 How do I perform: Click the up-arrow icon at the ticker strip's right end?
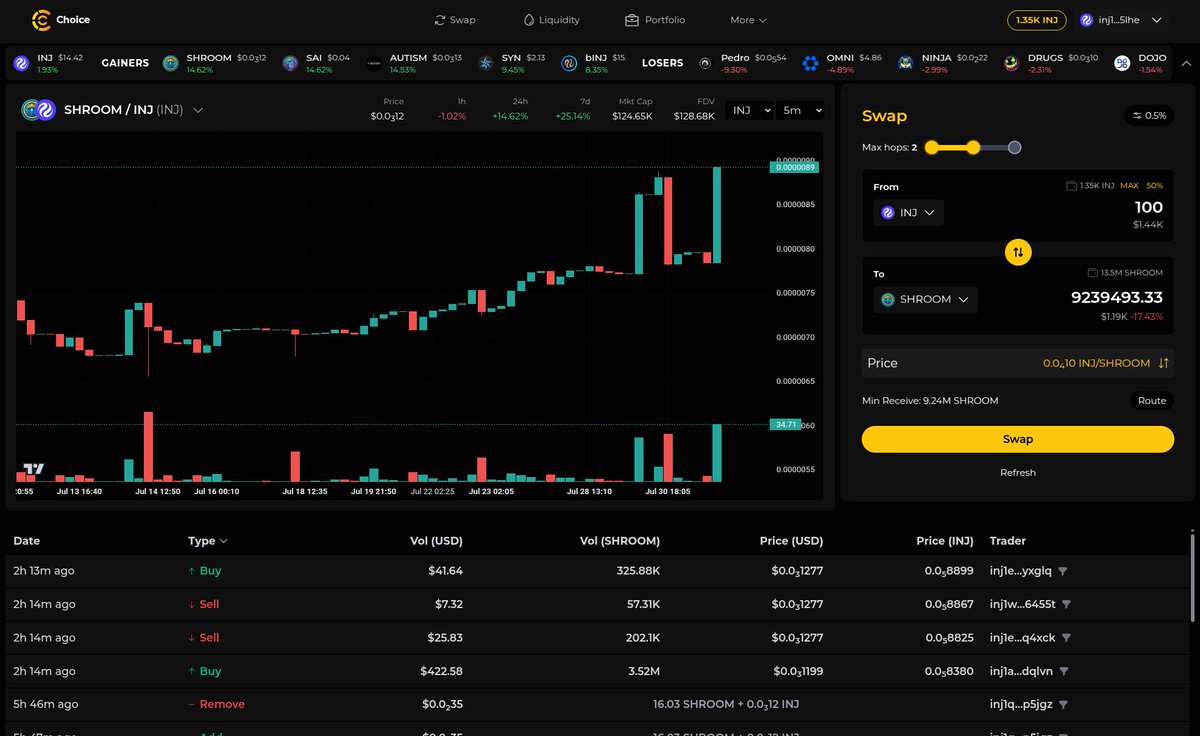pyautogui.click(x=1188, y=62)
